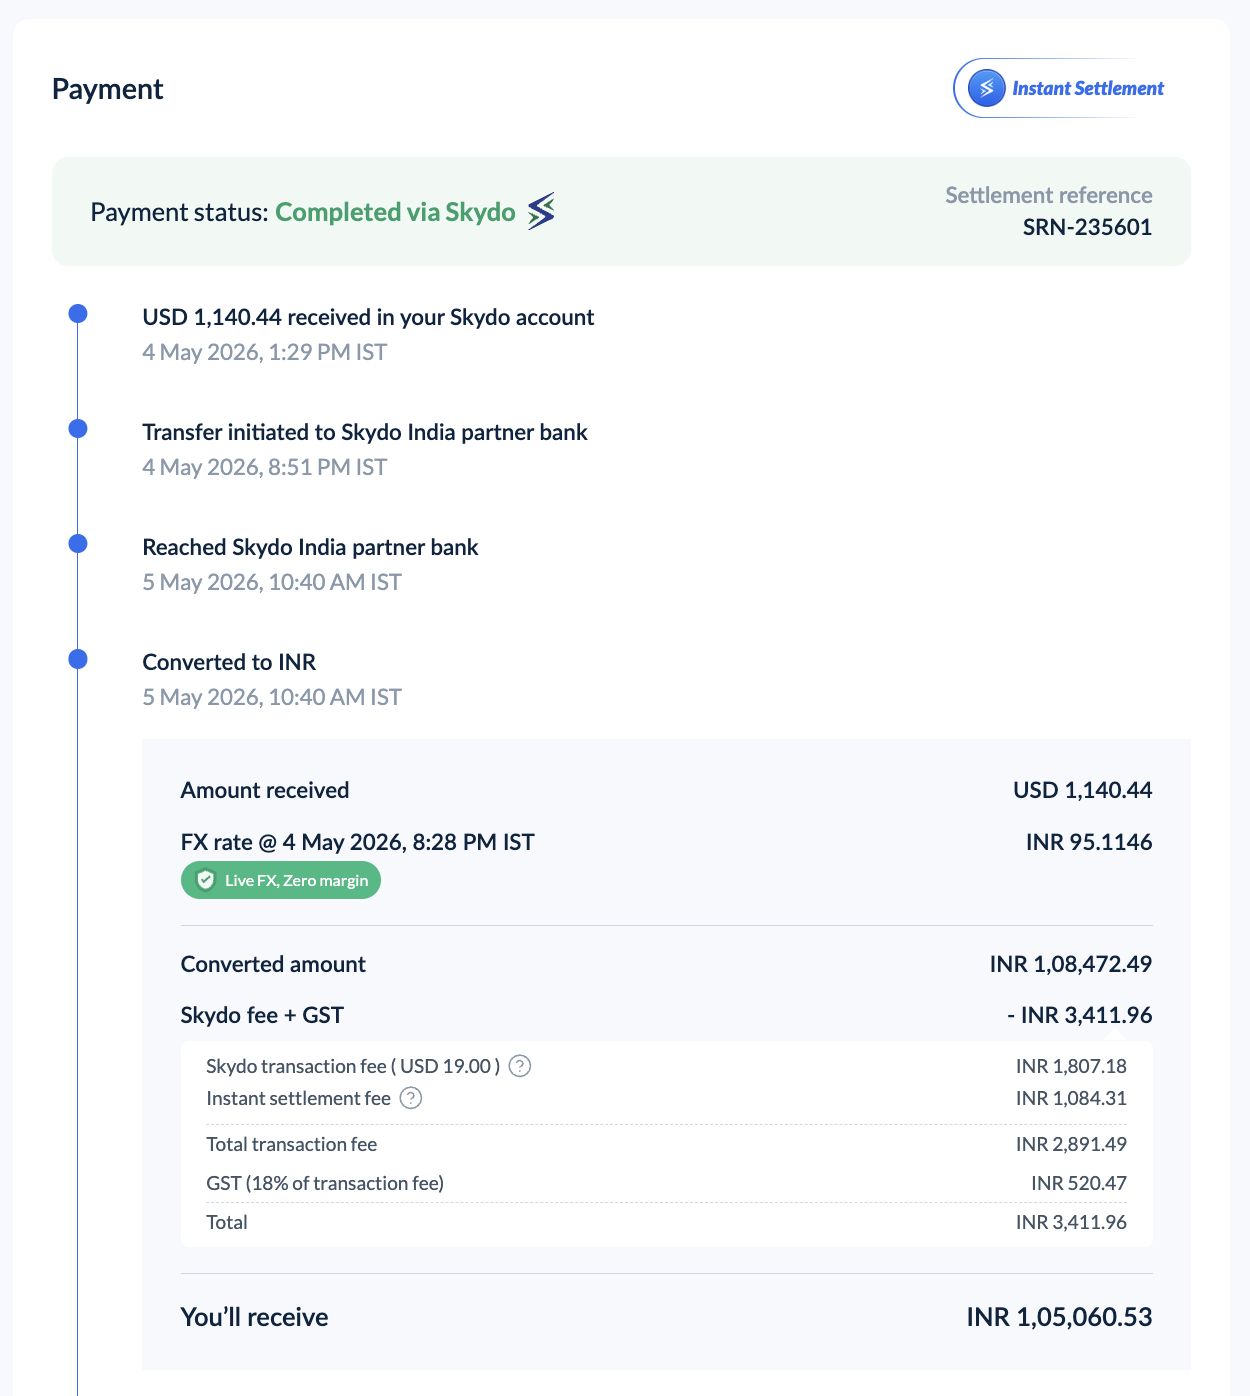This screenshot has width=1250, height=1396.
Task: Click settlement reference SRN-235601
Action: [x=1087, y=227]
